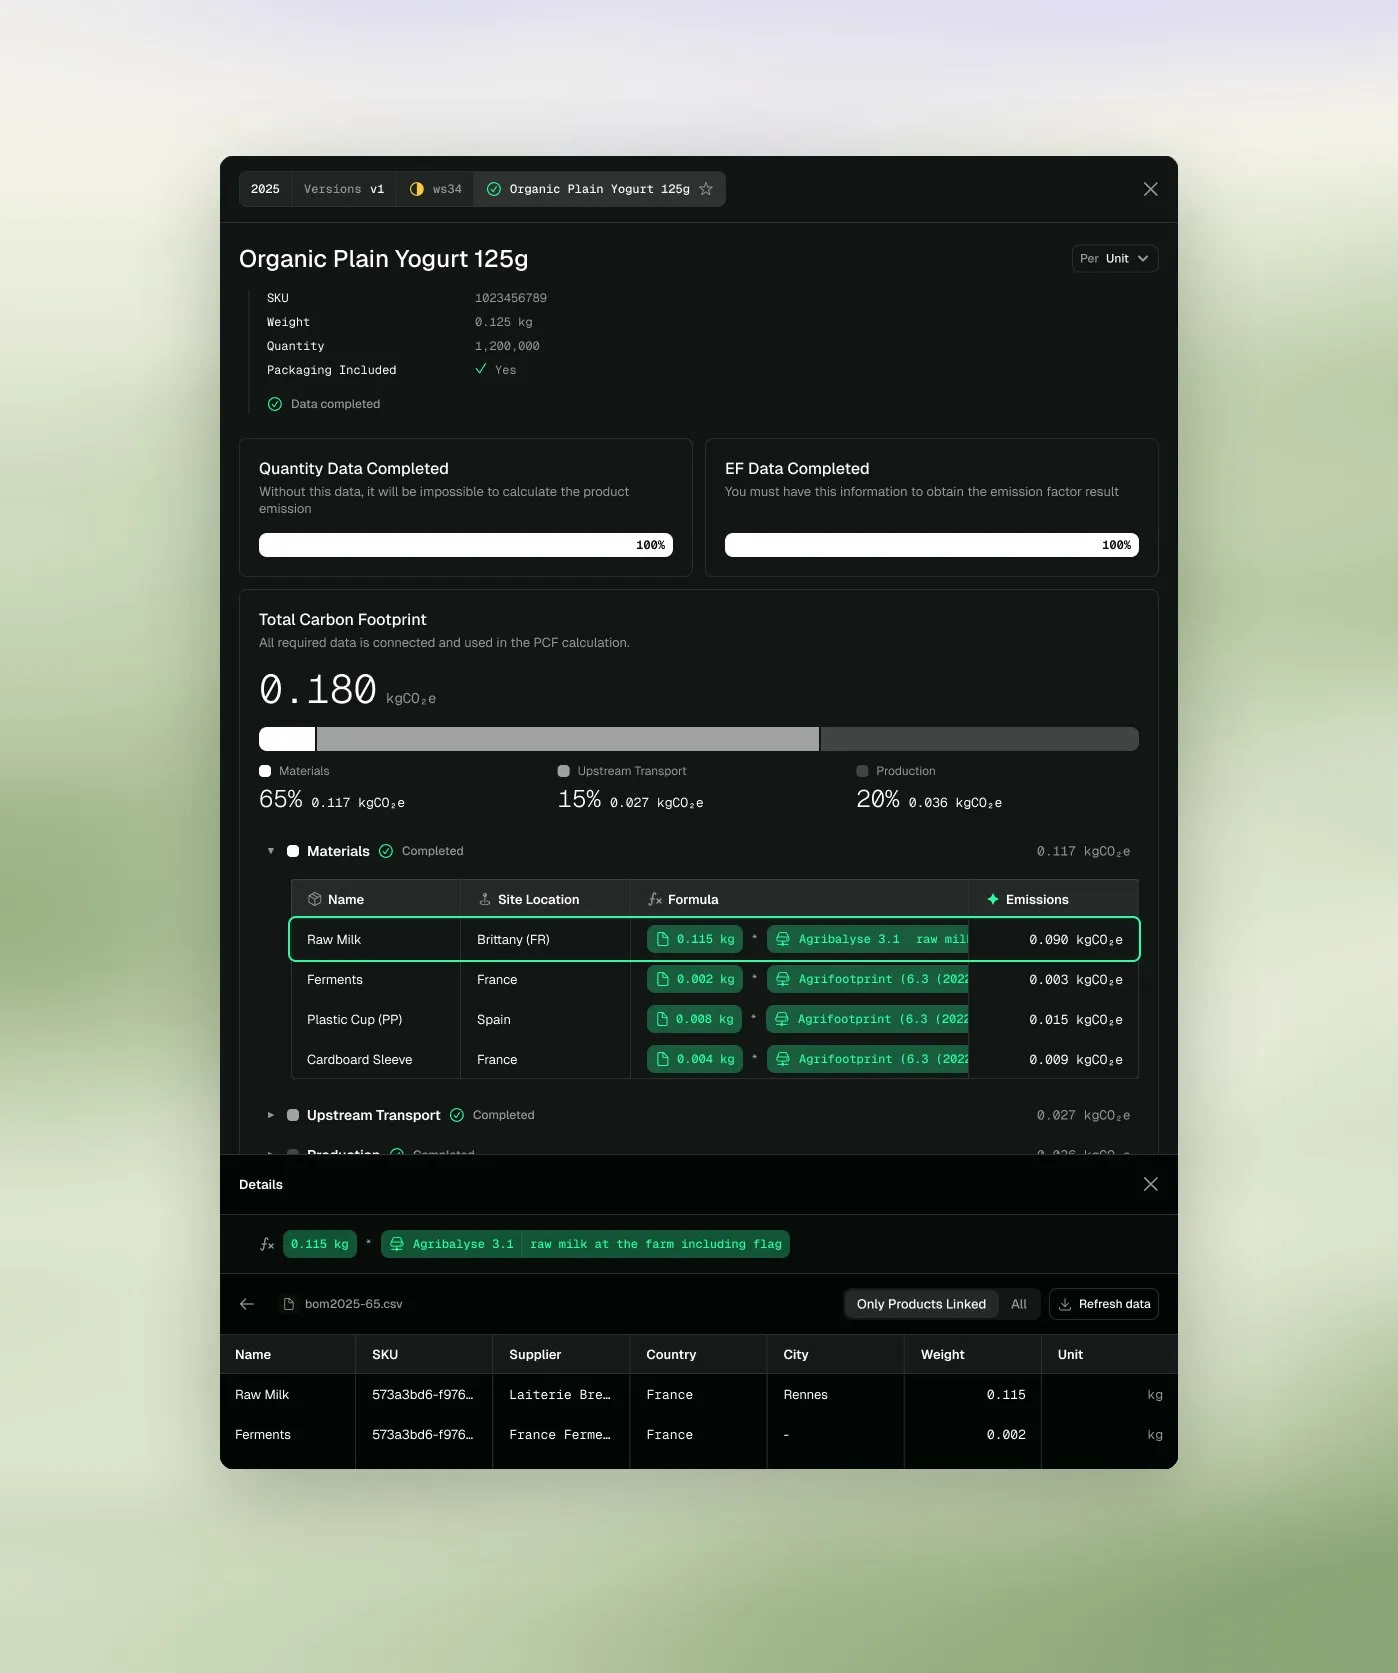Click the Production legend swatch
Image resolution: width=1398 pixels, height=1673 pixels.
pyautogui.click(x=862, y=771)
